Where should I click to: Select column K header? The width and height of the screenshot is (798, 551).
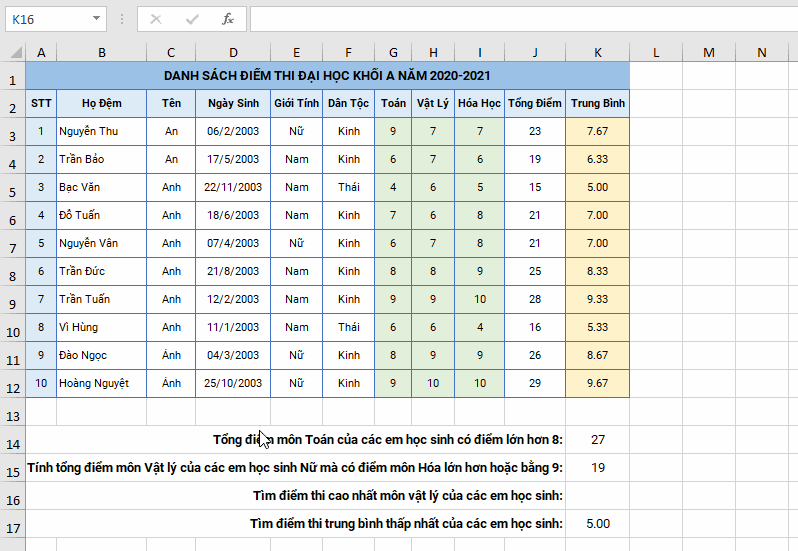tap(597, 52)
